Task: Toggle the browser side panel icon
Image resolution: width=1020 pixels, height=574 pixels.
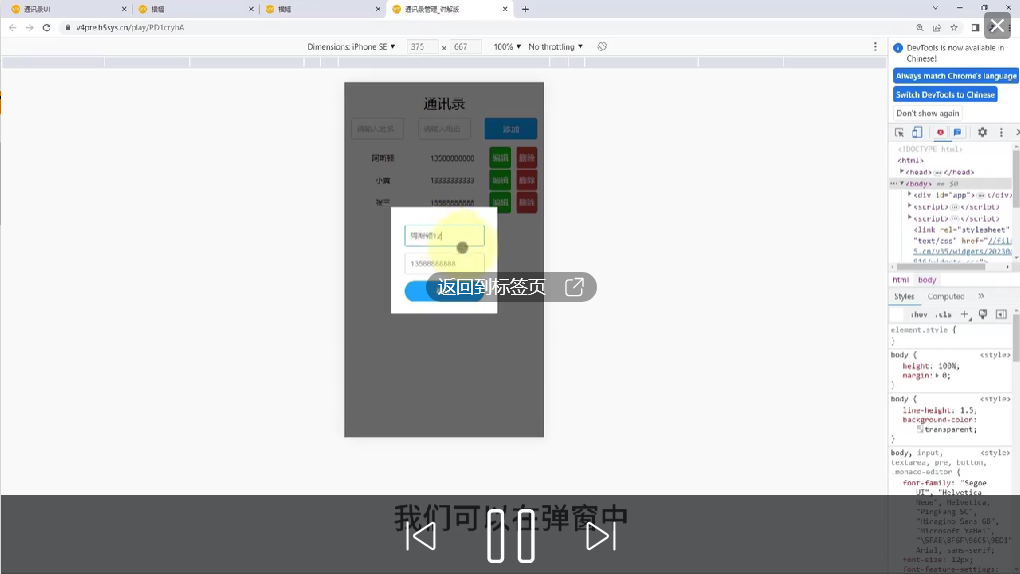Action: (975, 27)
